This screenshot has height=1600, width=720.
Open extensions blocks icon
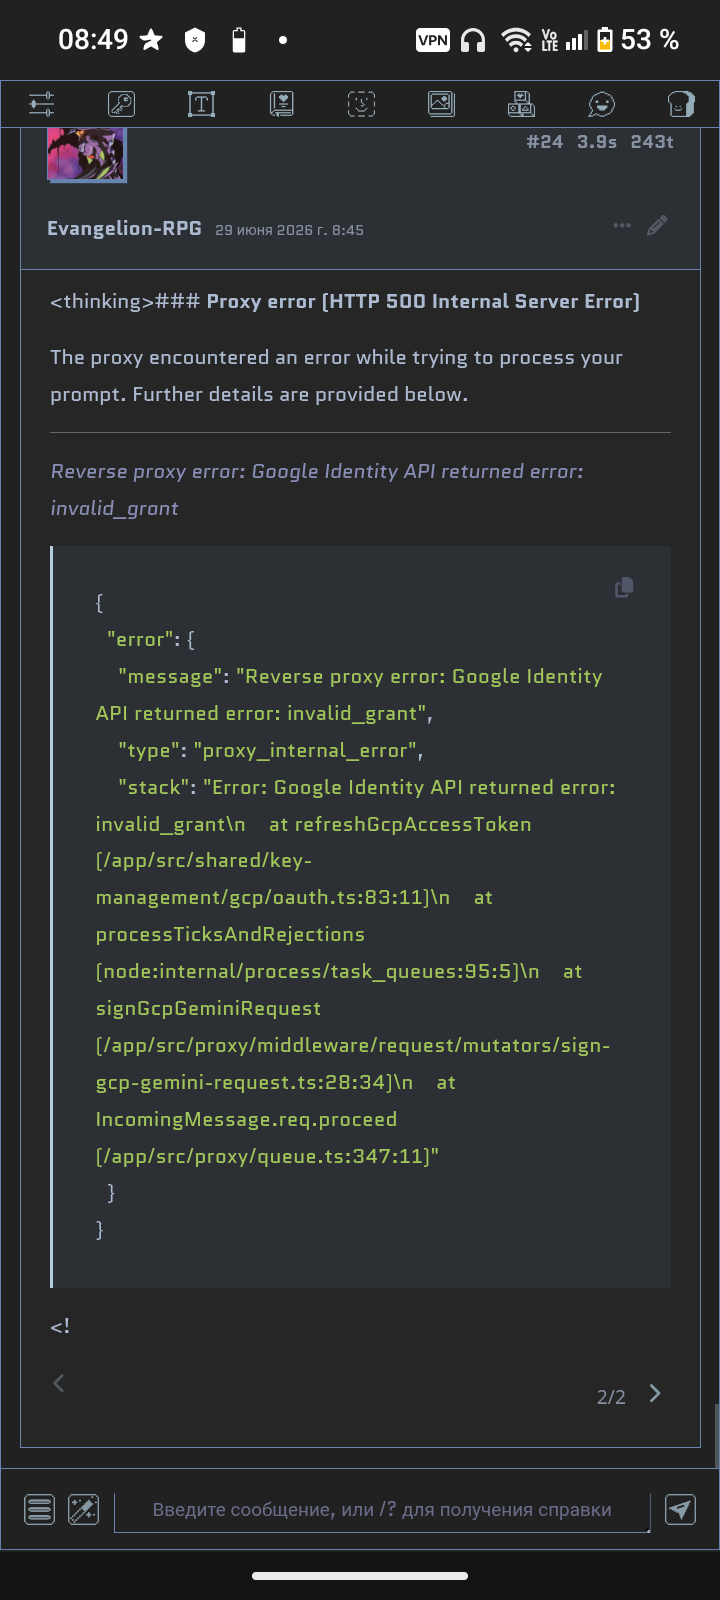[x=521, y=104]
